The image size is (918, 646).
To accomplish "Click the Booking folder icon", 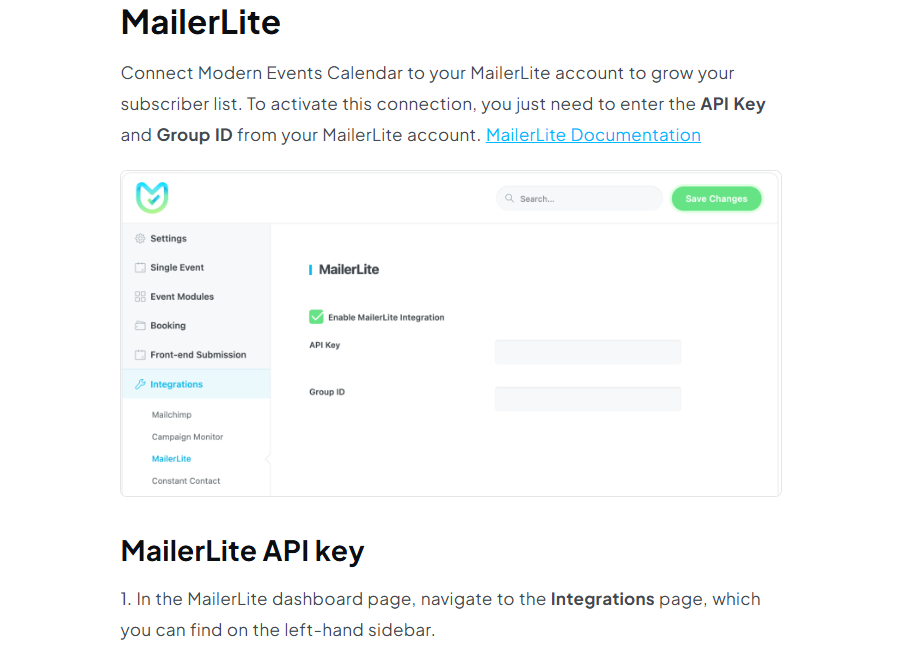I will [x=140, y=326].
